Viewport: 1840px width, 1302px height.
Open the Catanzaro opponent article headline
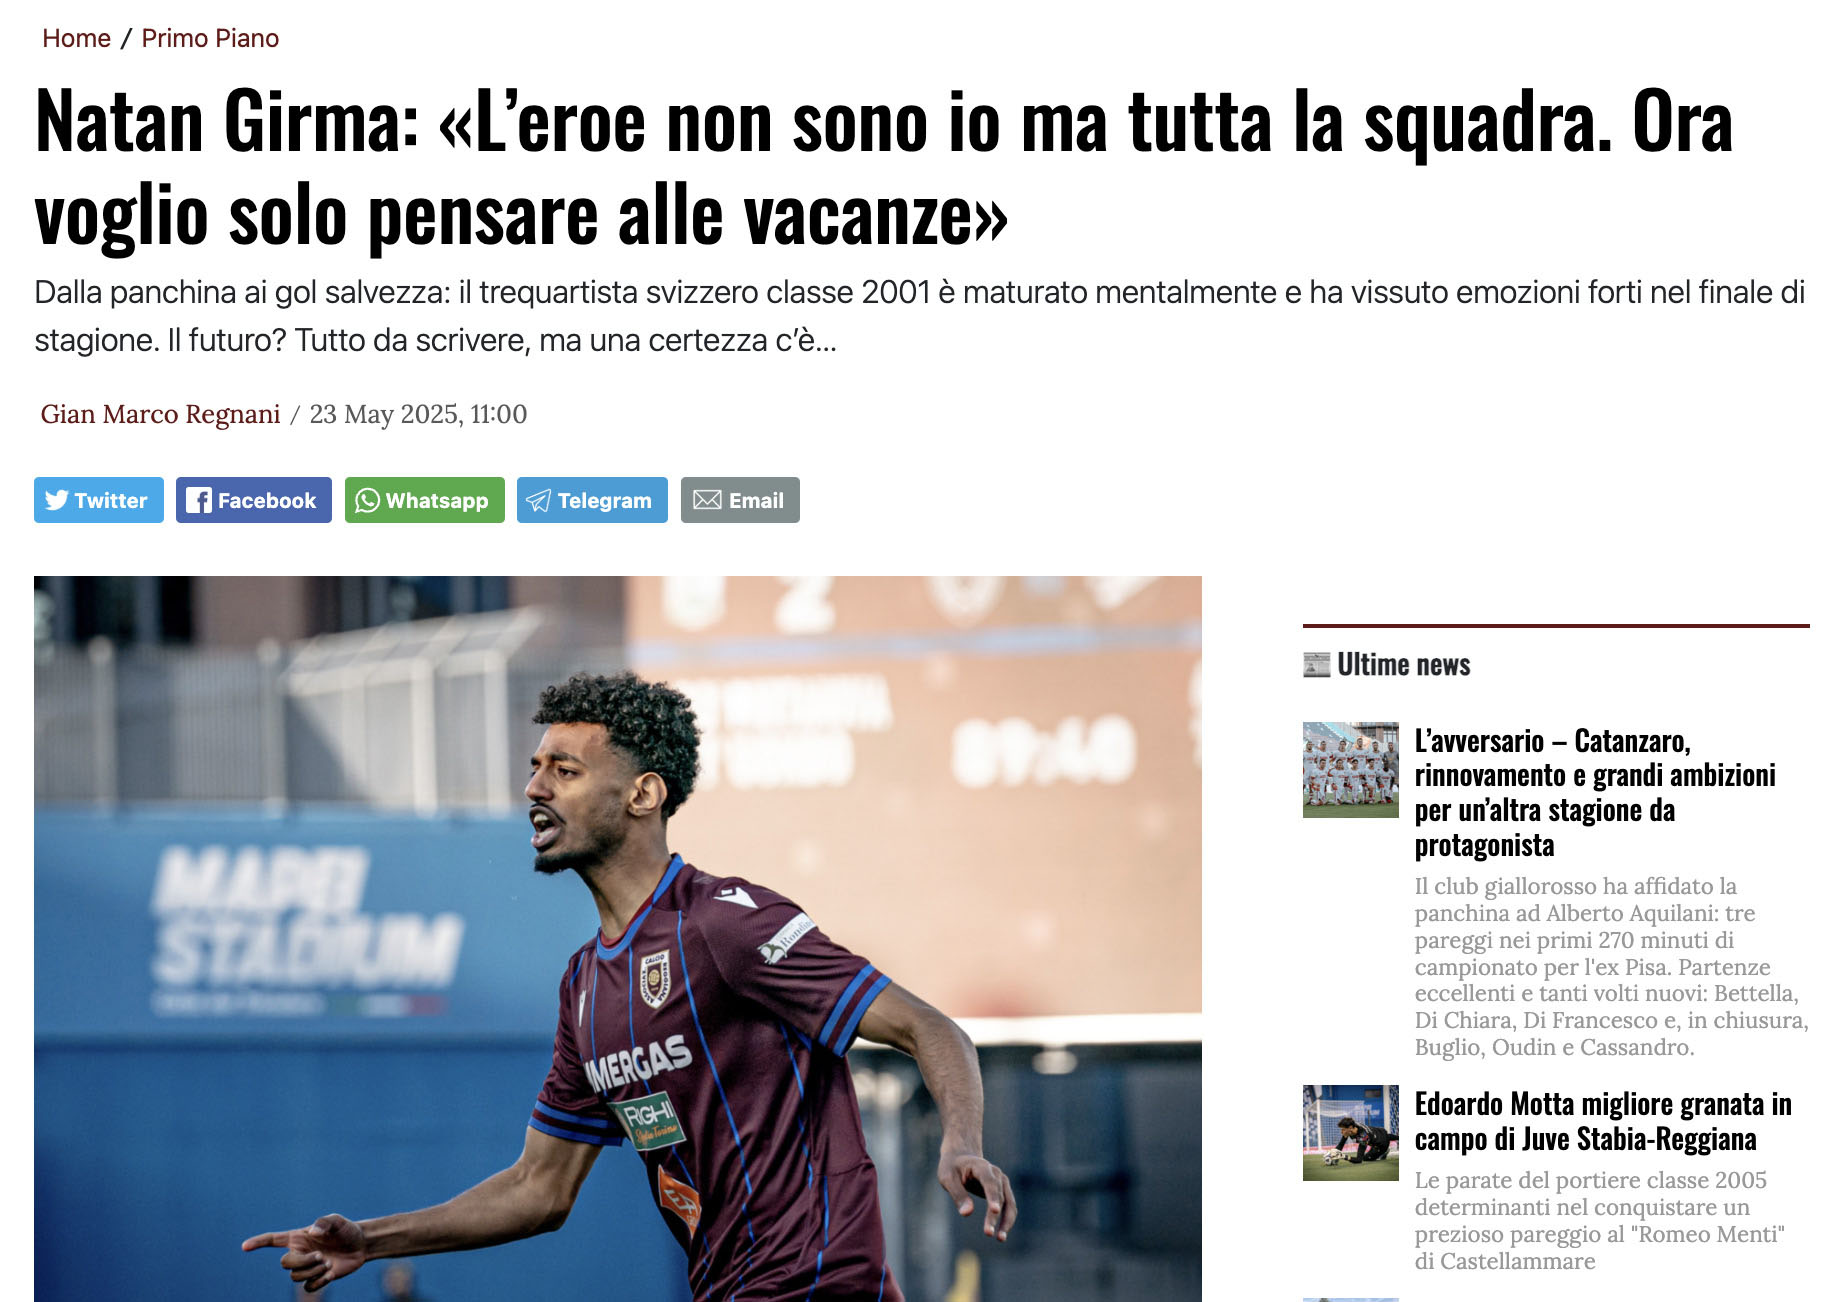pos(1595,793)
